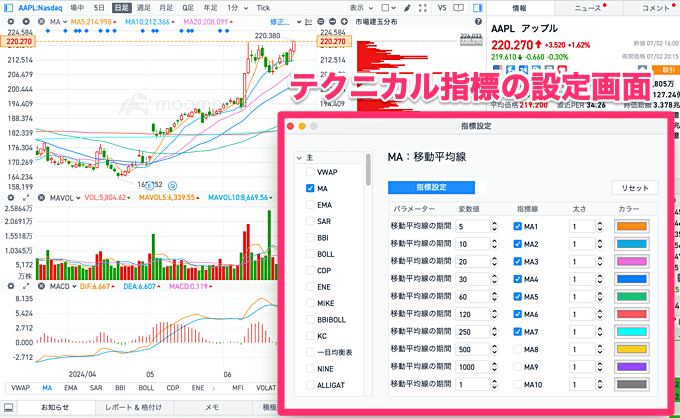The width and height of the screenshot is (680, 418).
Task: Click the VS compare button
Action: (442, 8)
